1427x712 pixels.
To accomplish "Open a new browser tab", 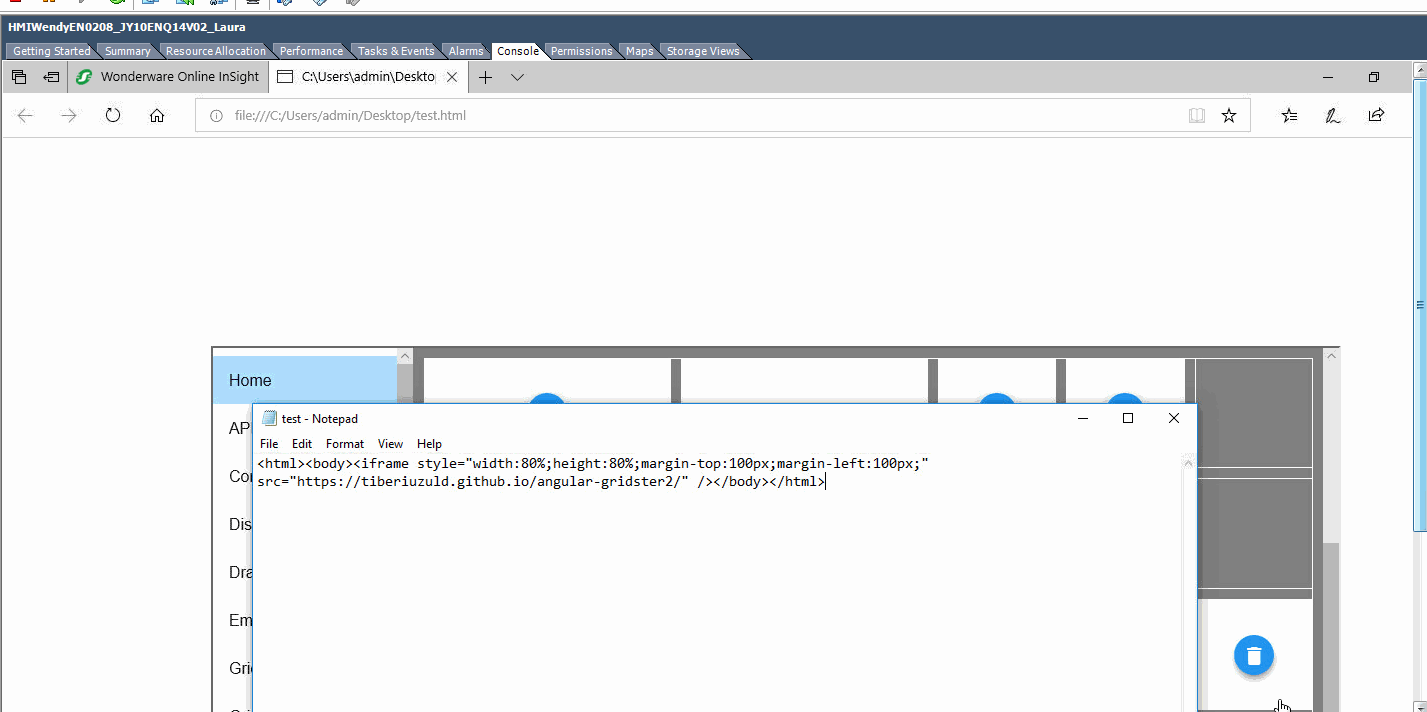I will click(485, 76).
